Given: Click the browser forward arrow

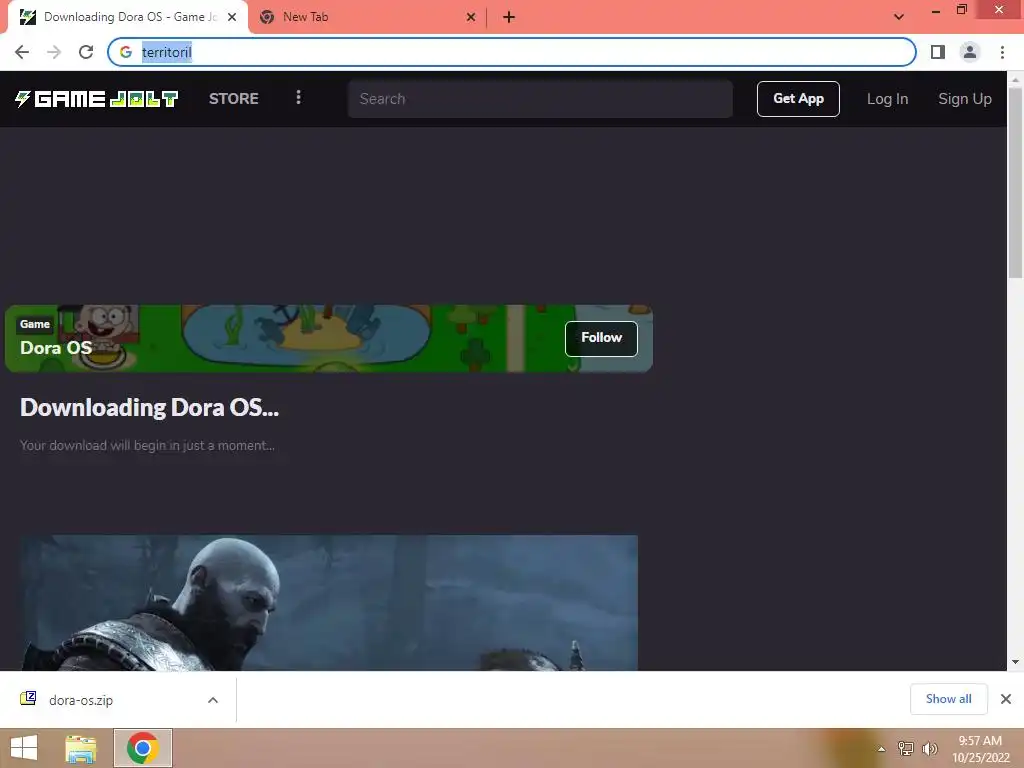Looking at the screenshot, I should (54, 52).
